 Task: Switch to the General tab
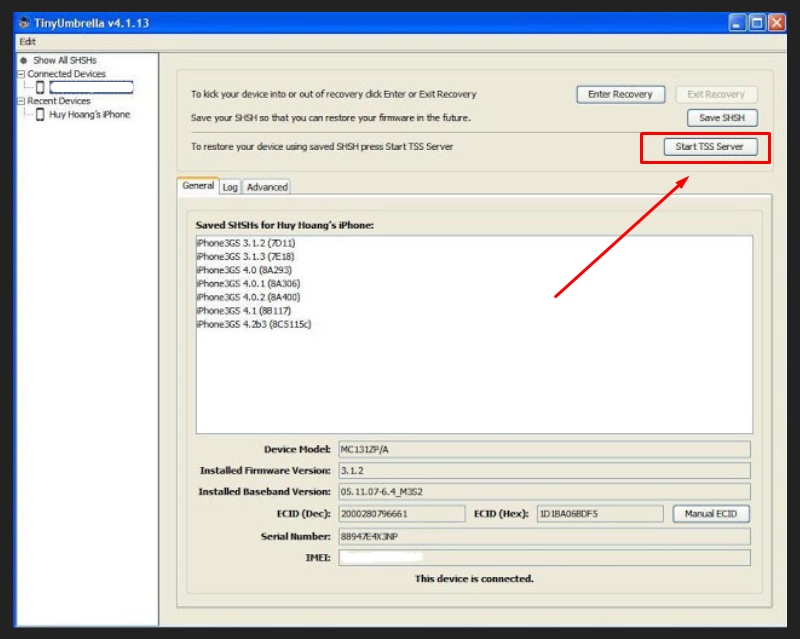[x=198, y=186]
